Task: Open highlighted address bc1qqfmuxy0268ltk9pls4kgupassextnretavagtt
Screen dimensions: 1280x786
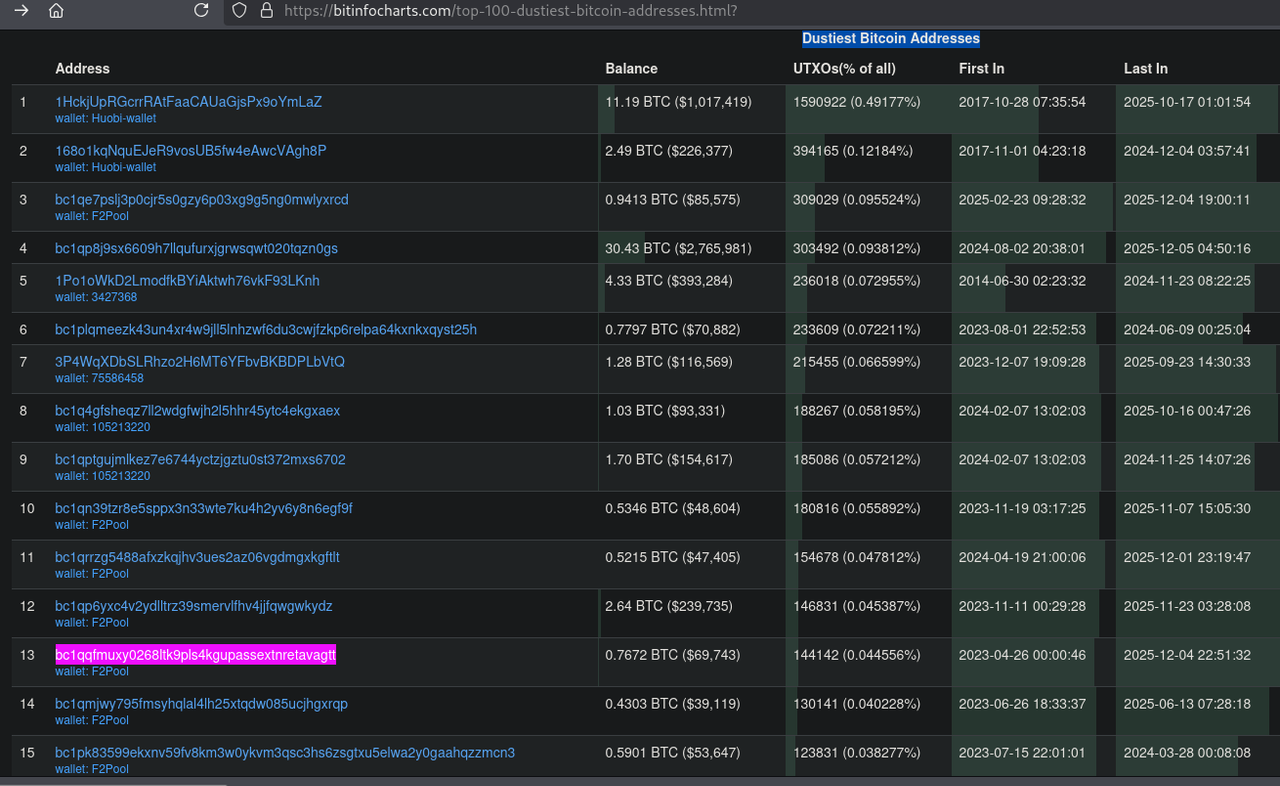Action: tap(196, 655)
